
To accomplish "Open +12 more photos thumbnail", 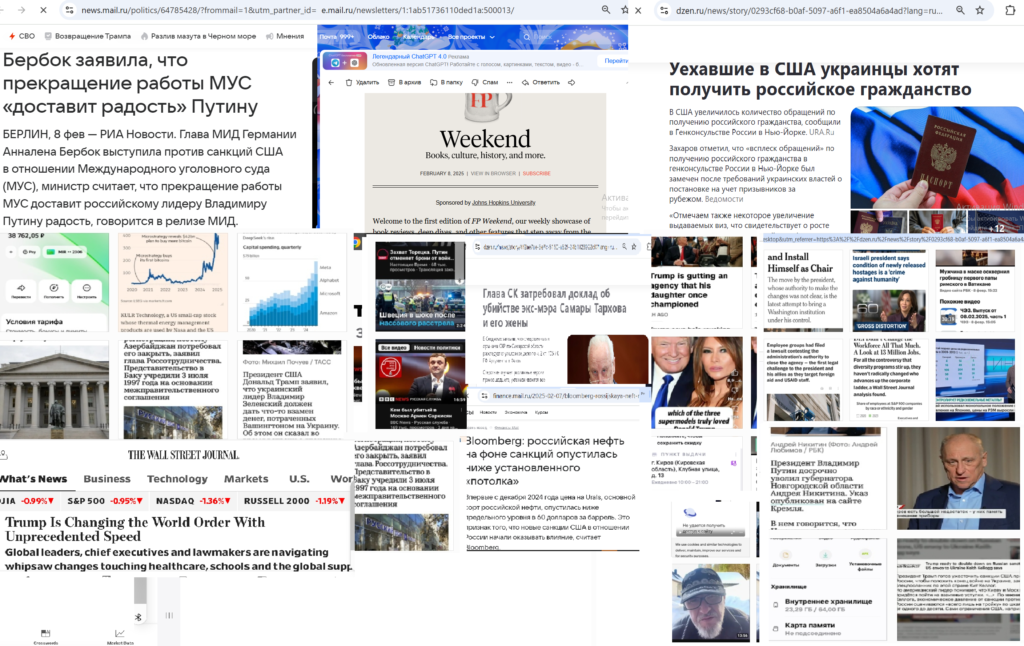I will (x=995, y=222).
